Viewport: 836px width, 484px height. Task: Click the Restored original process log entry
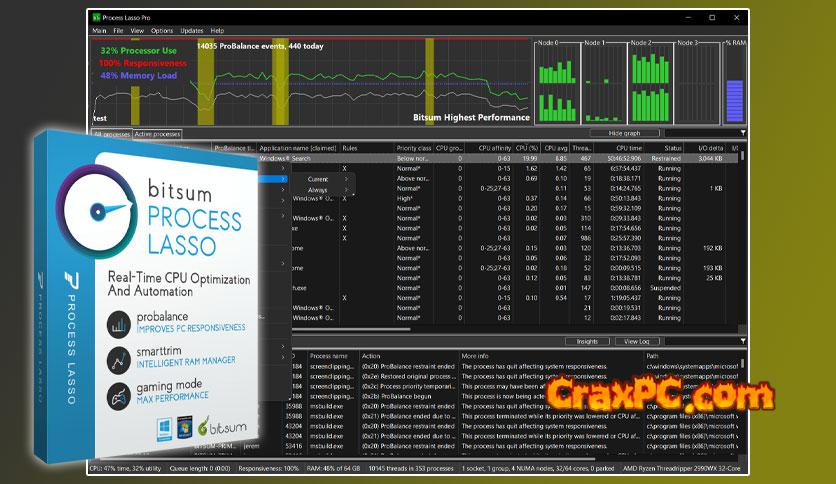408,376
